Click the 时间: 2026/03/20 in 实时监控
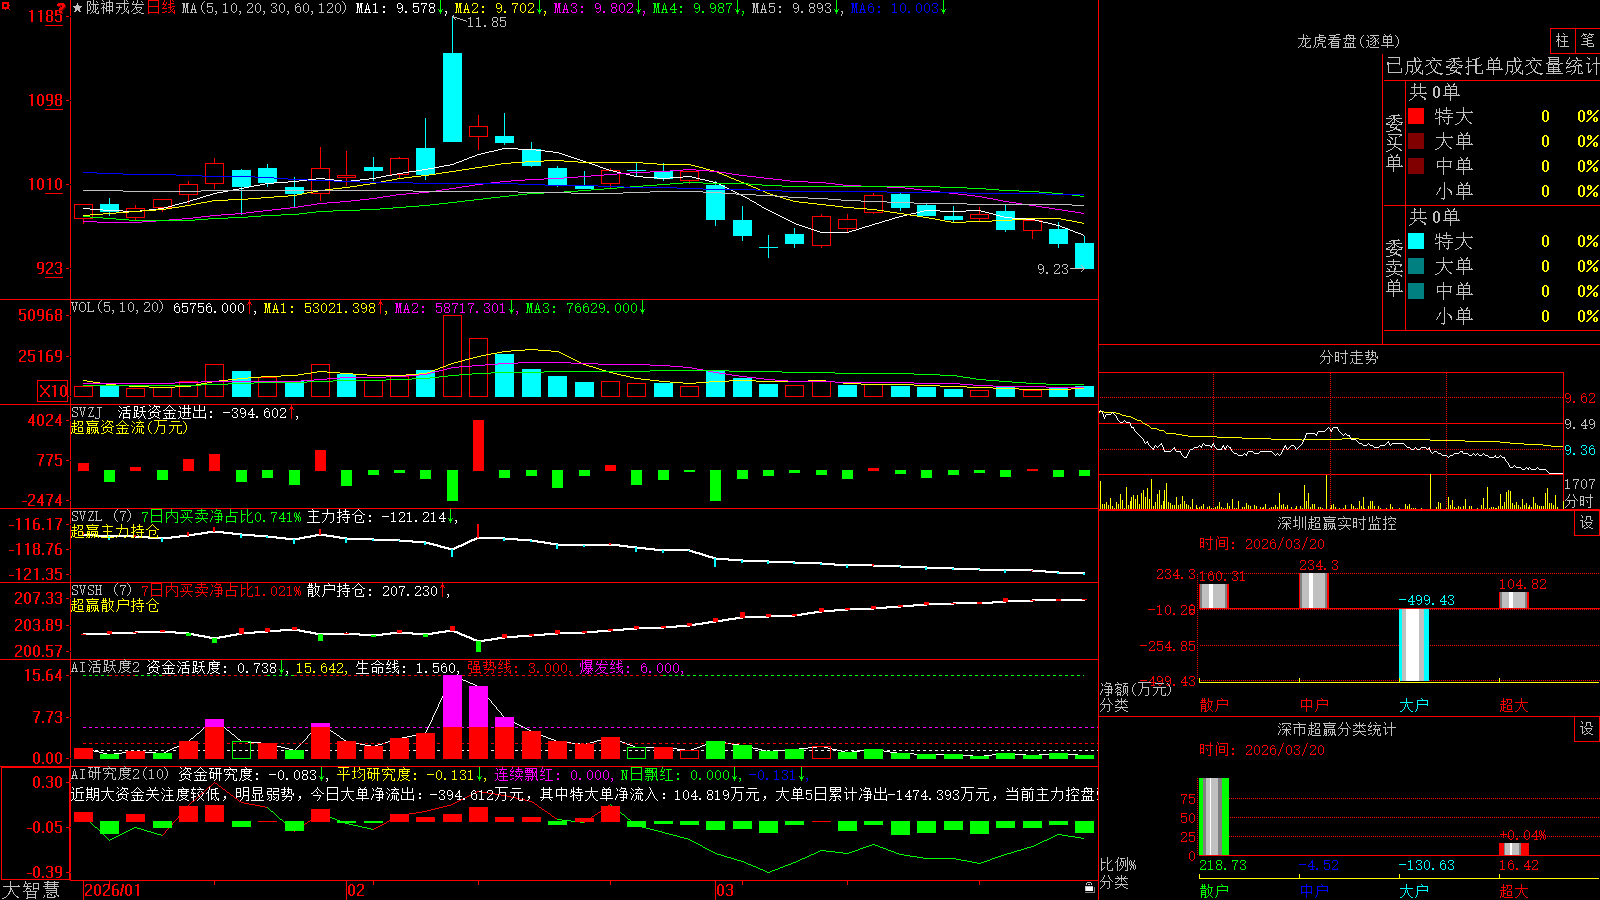This screenshot has height=900, width=1600. 1261,544
